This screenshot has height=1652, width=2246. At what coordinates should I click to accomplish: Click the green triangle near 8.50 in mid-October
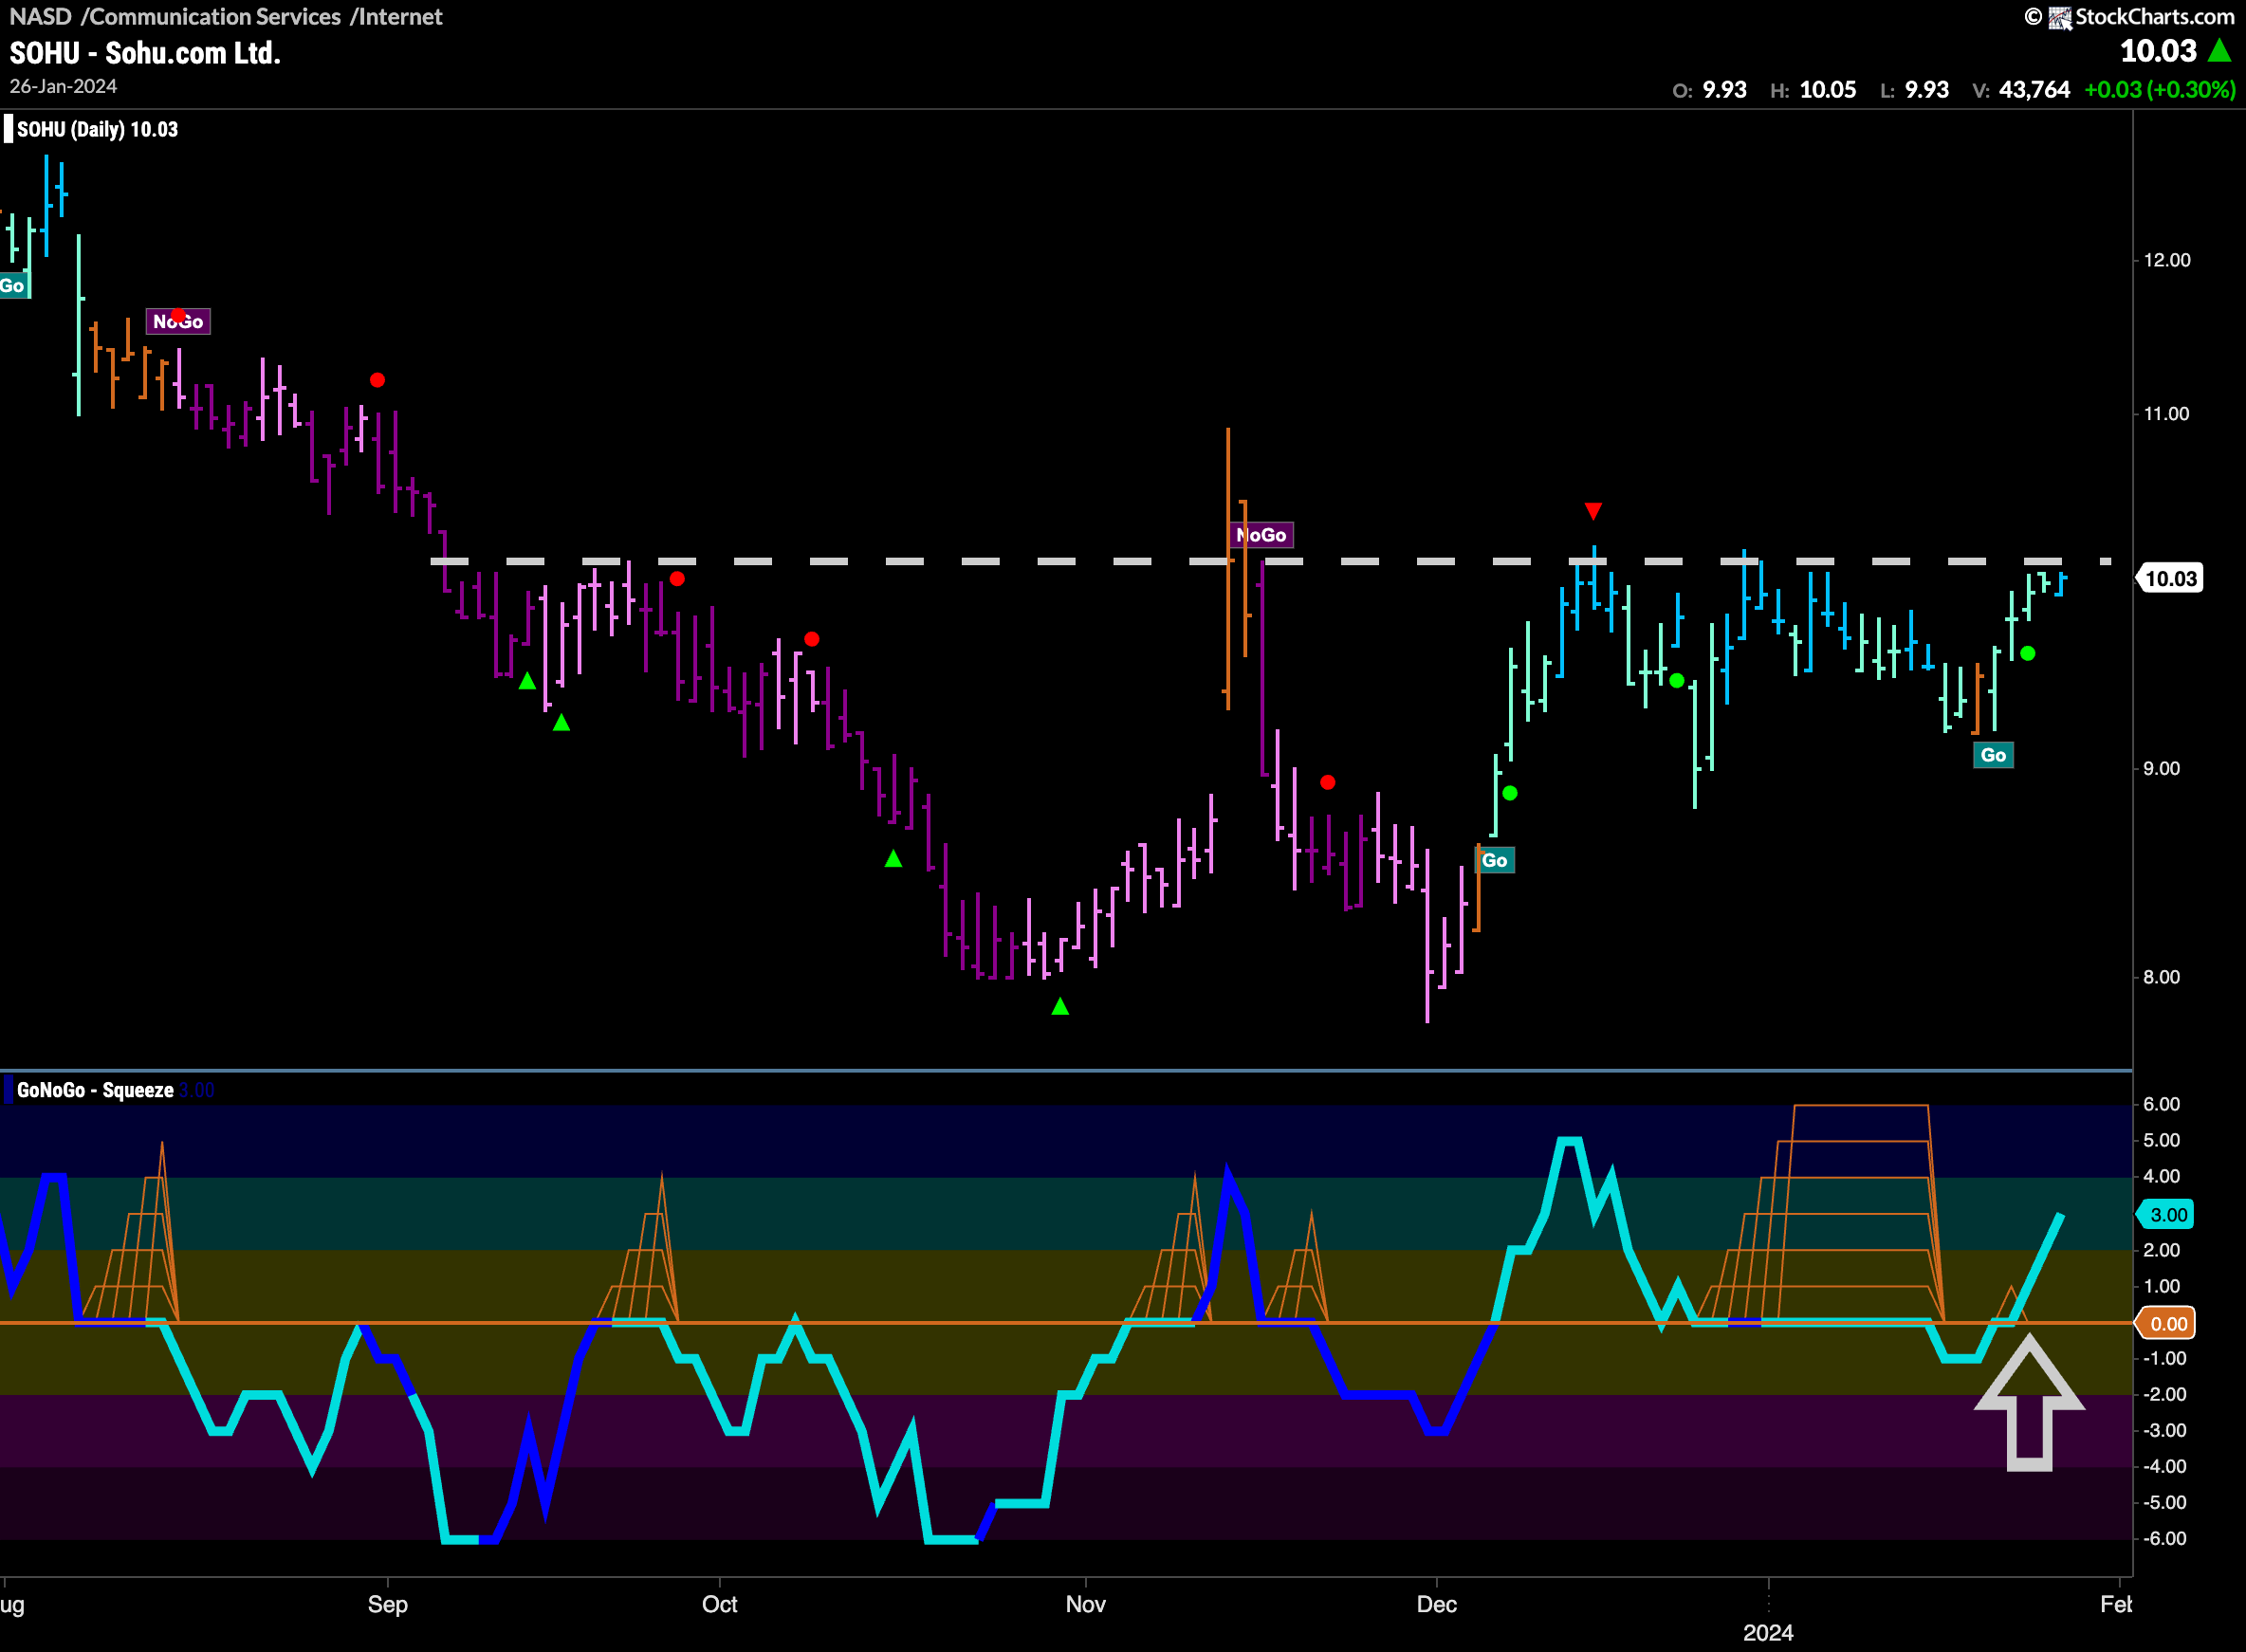(x=893, y=858)
